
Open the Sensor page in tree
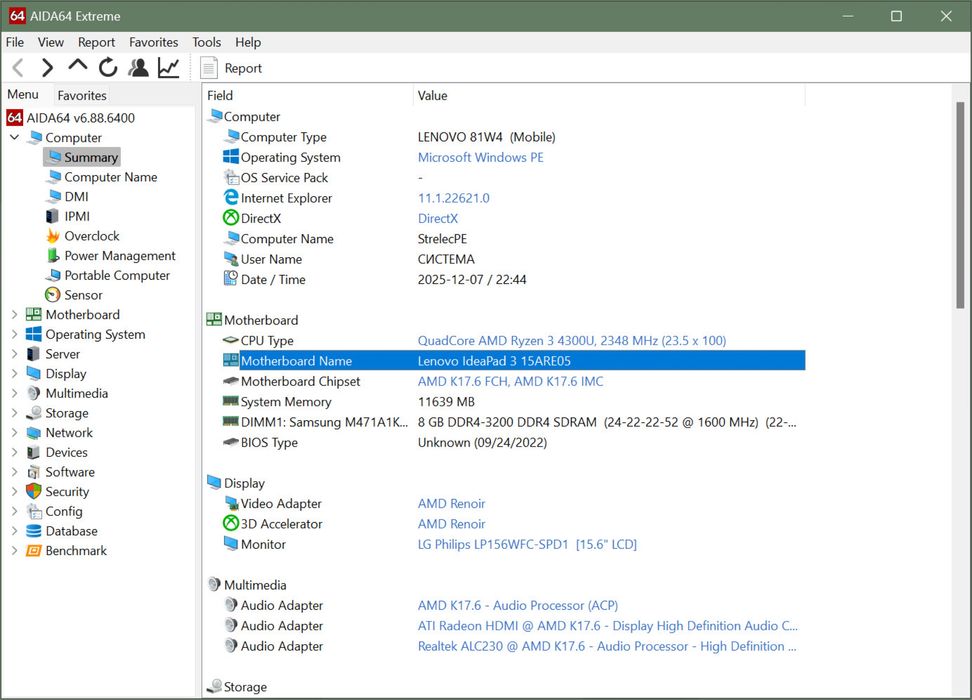point(83,295)
